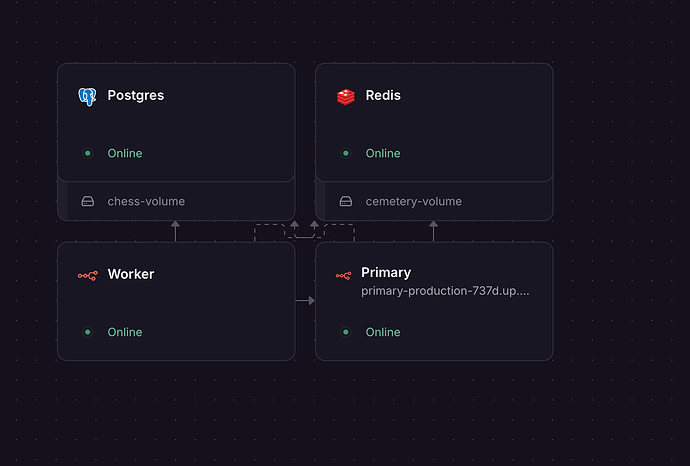
Task: Open the cemetery-volume storage entry
Action: click(x=413, y=201)
